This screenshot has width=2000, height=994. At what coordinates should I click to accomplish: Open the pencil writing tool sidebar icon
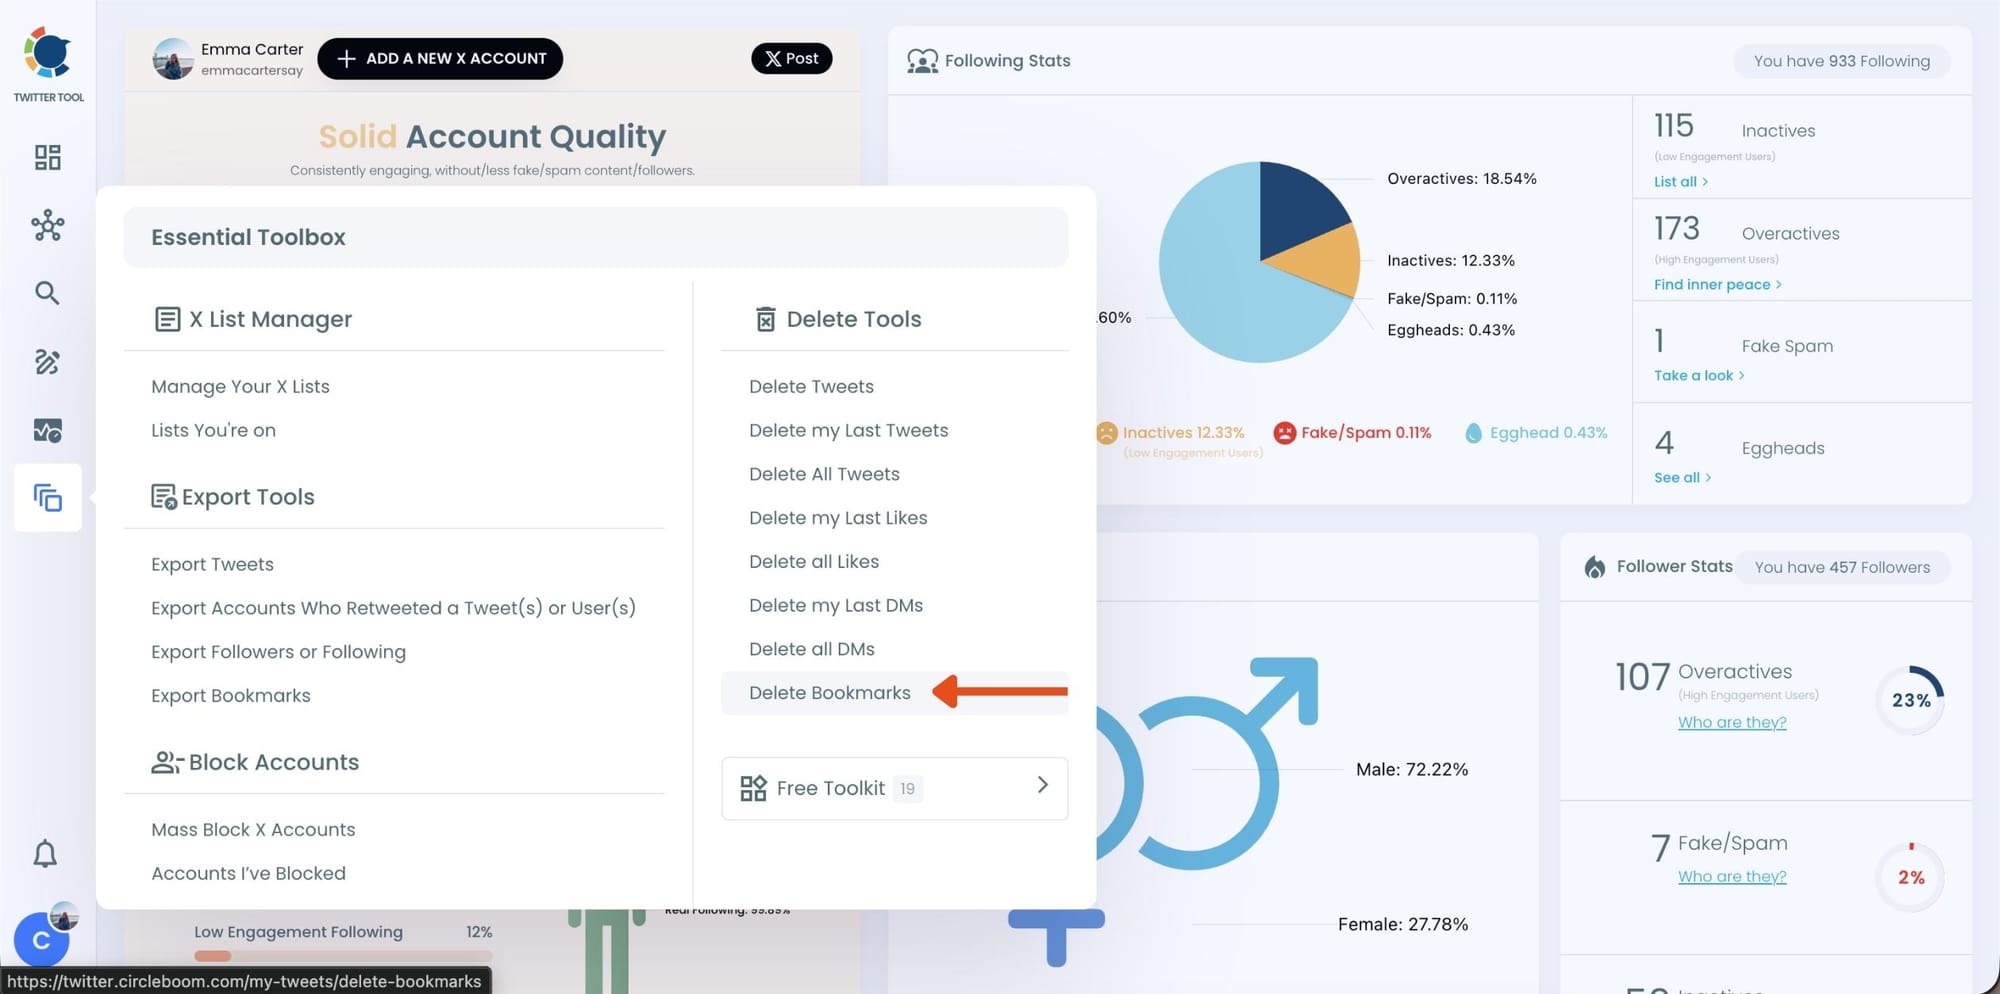pyautogui.click(x=48, y=362)
